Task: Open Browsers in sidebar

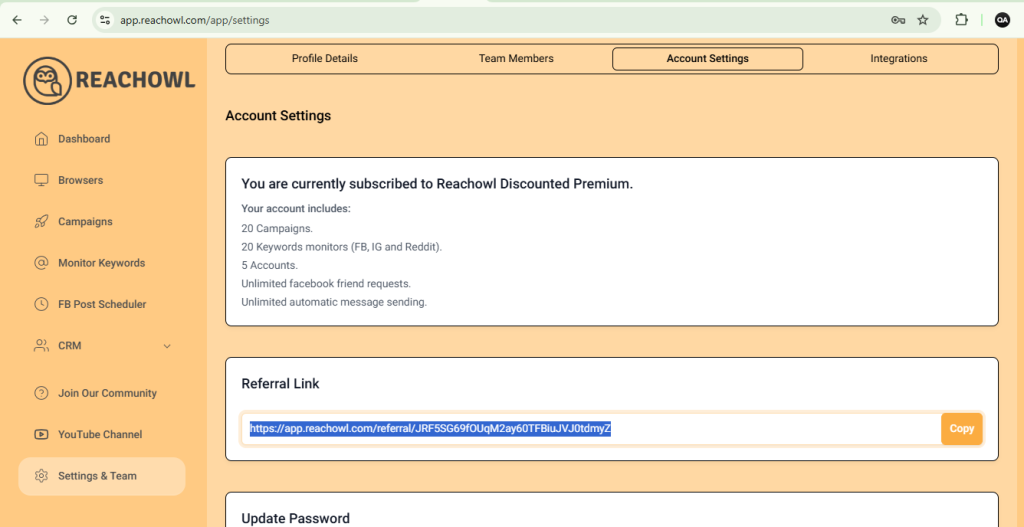Action: 102,180
